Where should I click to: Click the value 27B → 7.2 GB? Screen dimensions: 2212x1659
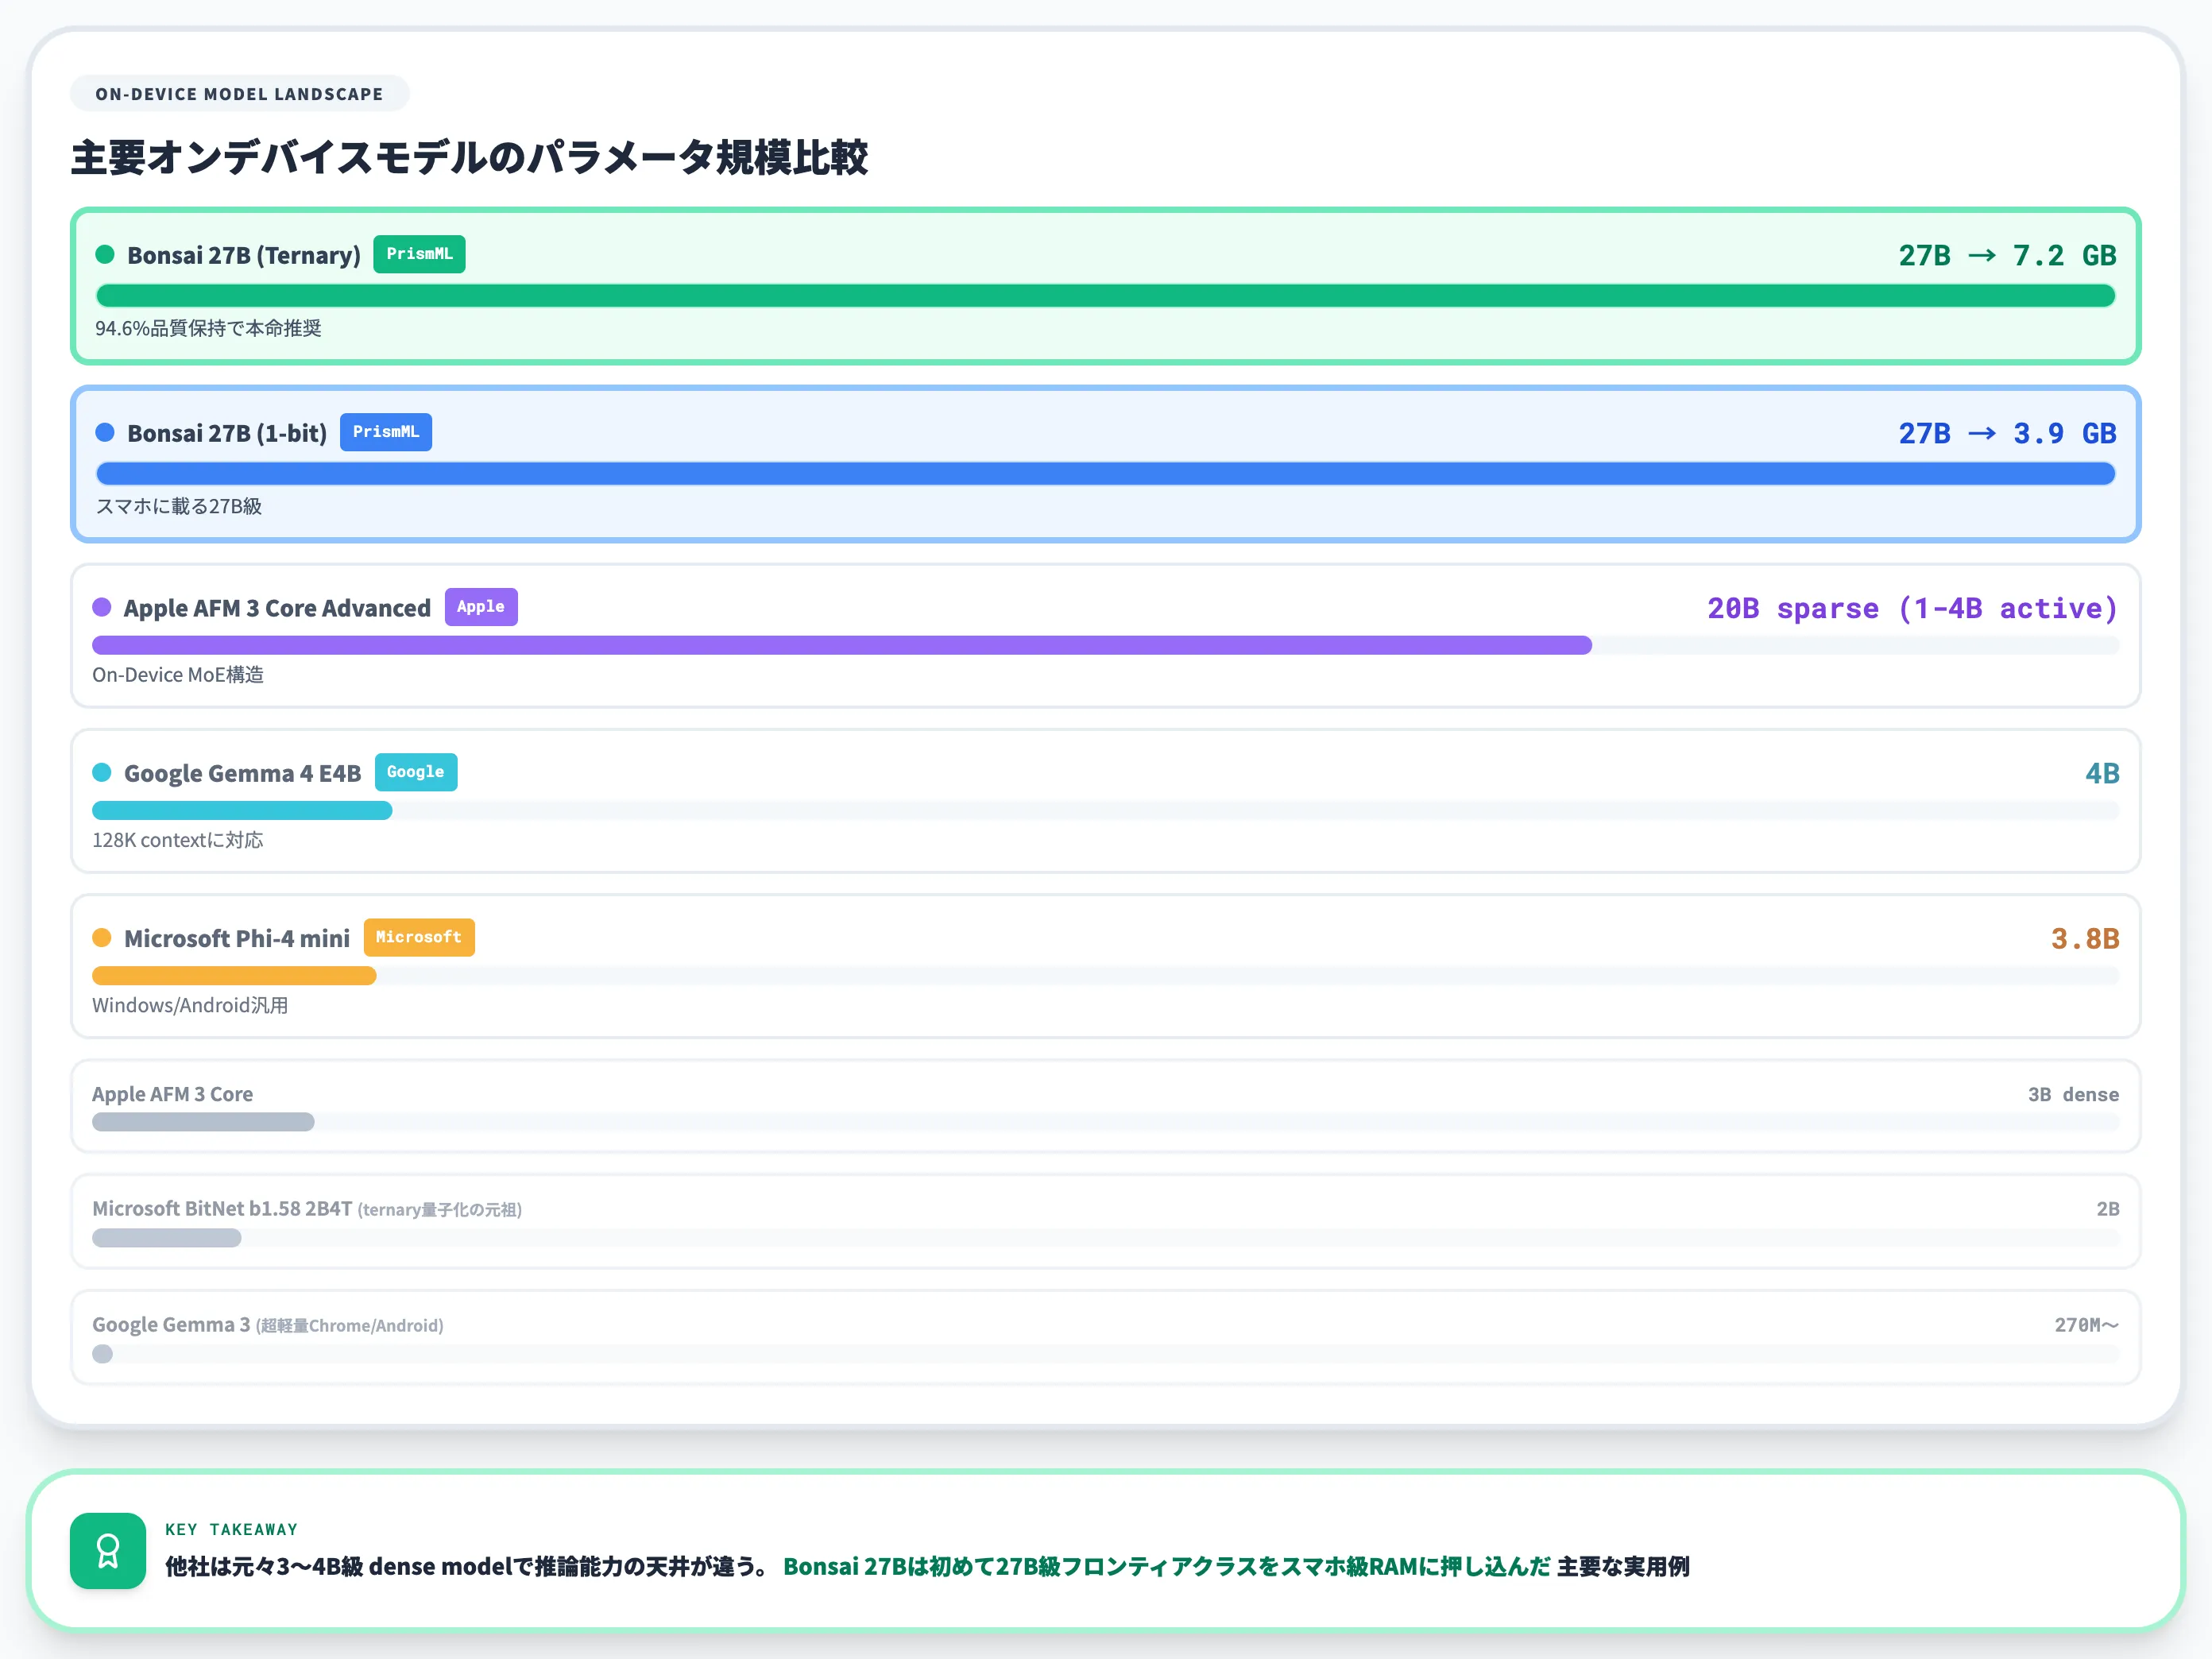[x=2008, y=255]
